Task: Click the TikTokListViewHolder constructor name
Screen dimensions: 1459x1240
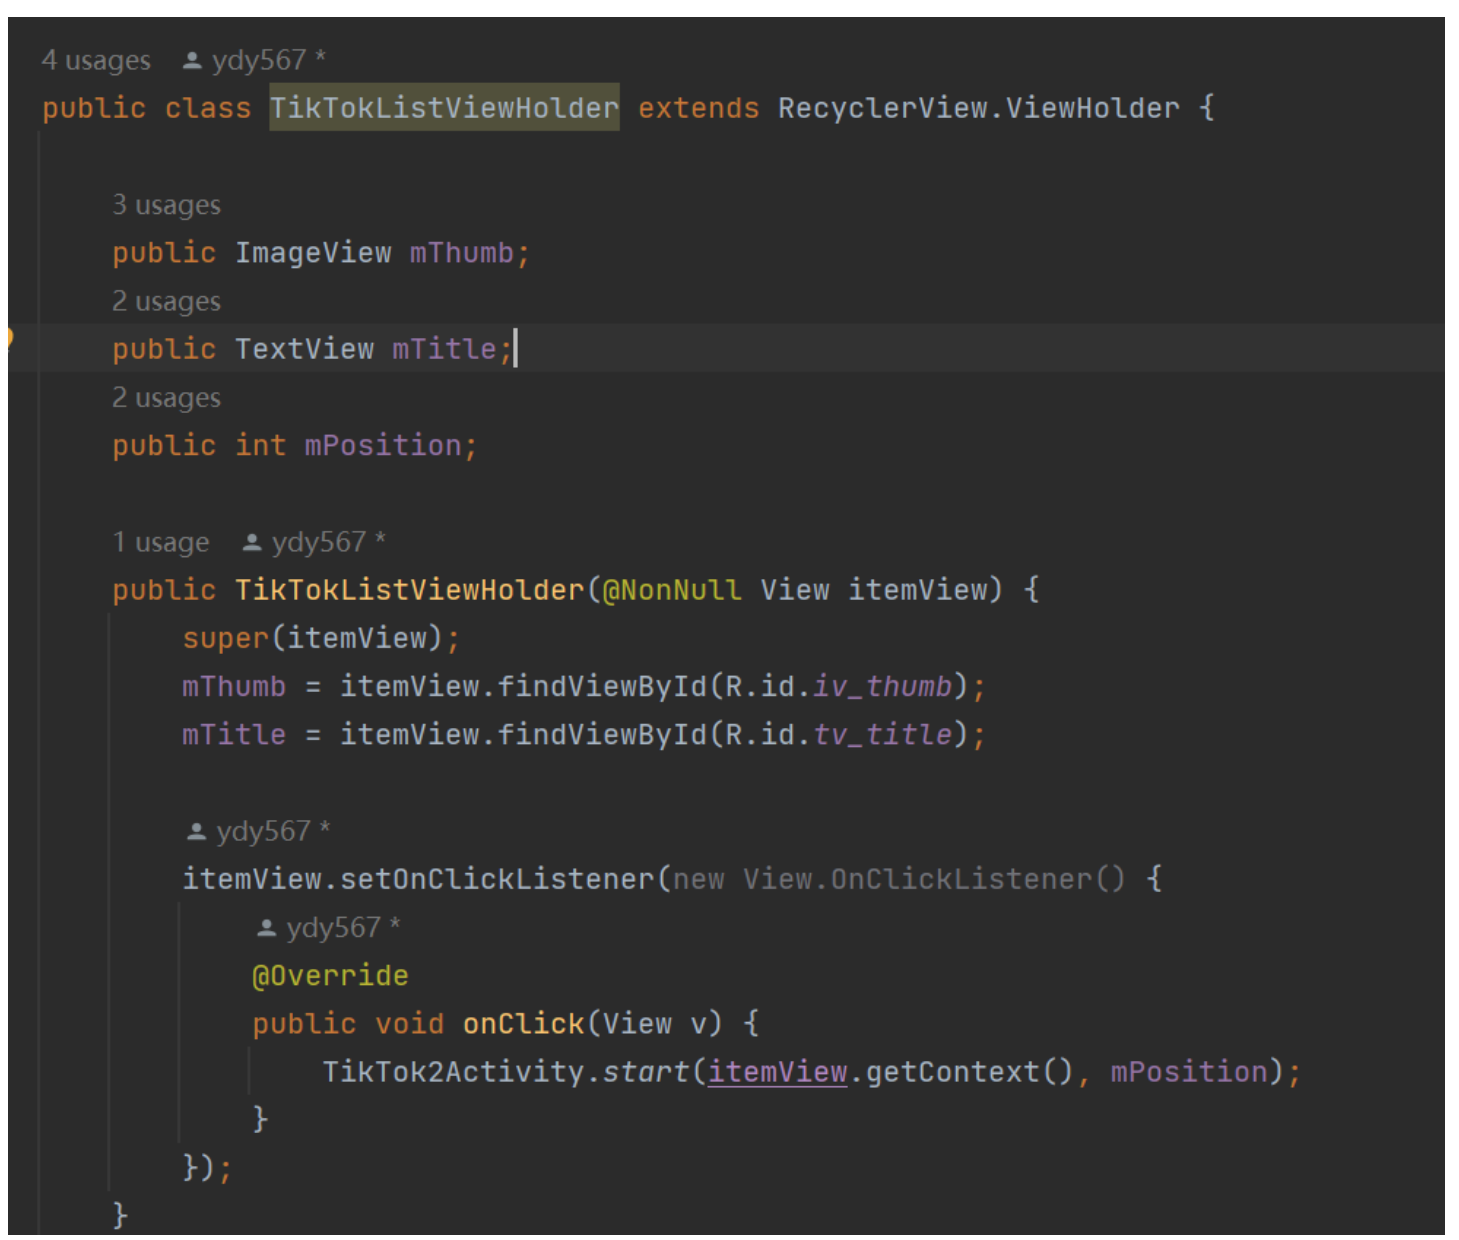Action: 409,590
